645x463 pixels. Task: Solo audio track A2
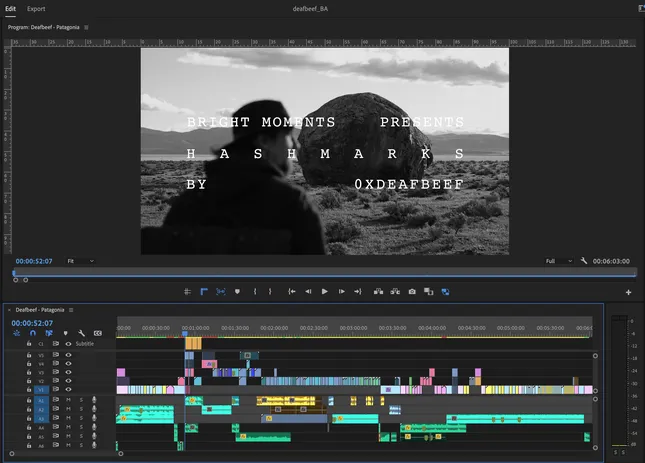[81, 409]
